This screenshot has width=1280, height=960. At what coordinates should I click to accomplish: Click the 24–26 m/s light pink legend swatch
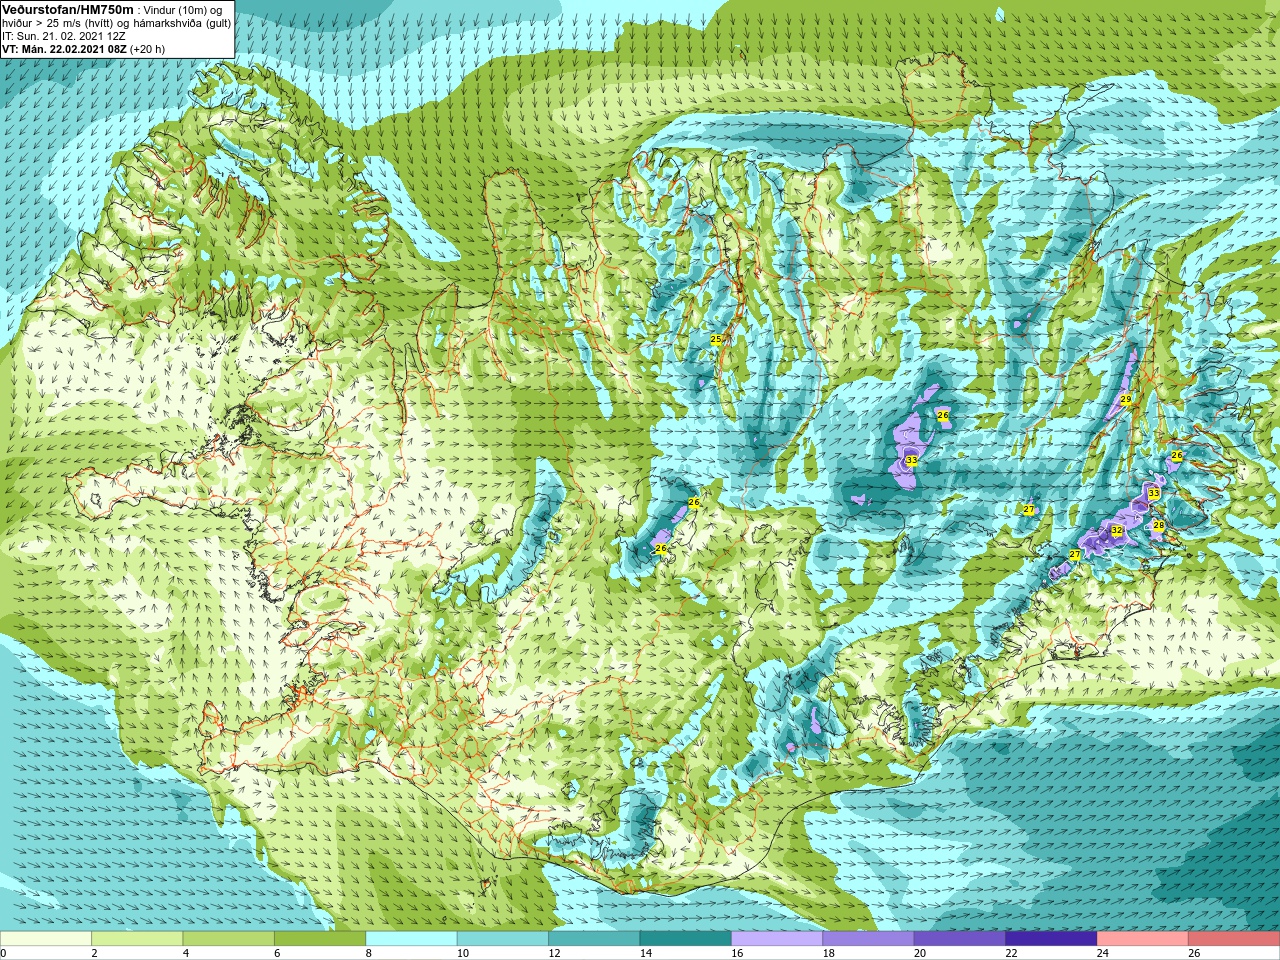pyautogui.click(x=1143, y=938)
